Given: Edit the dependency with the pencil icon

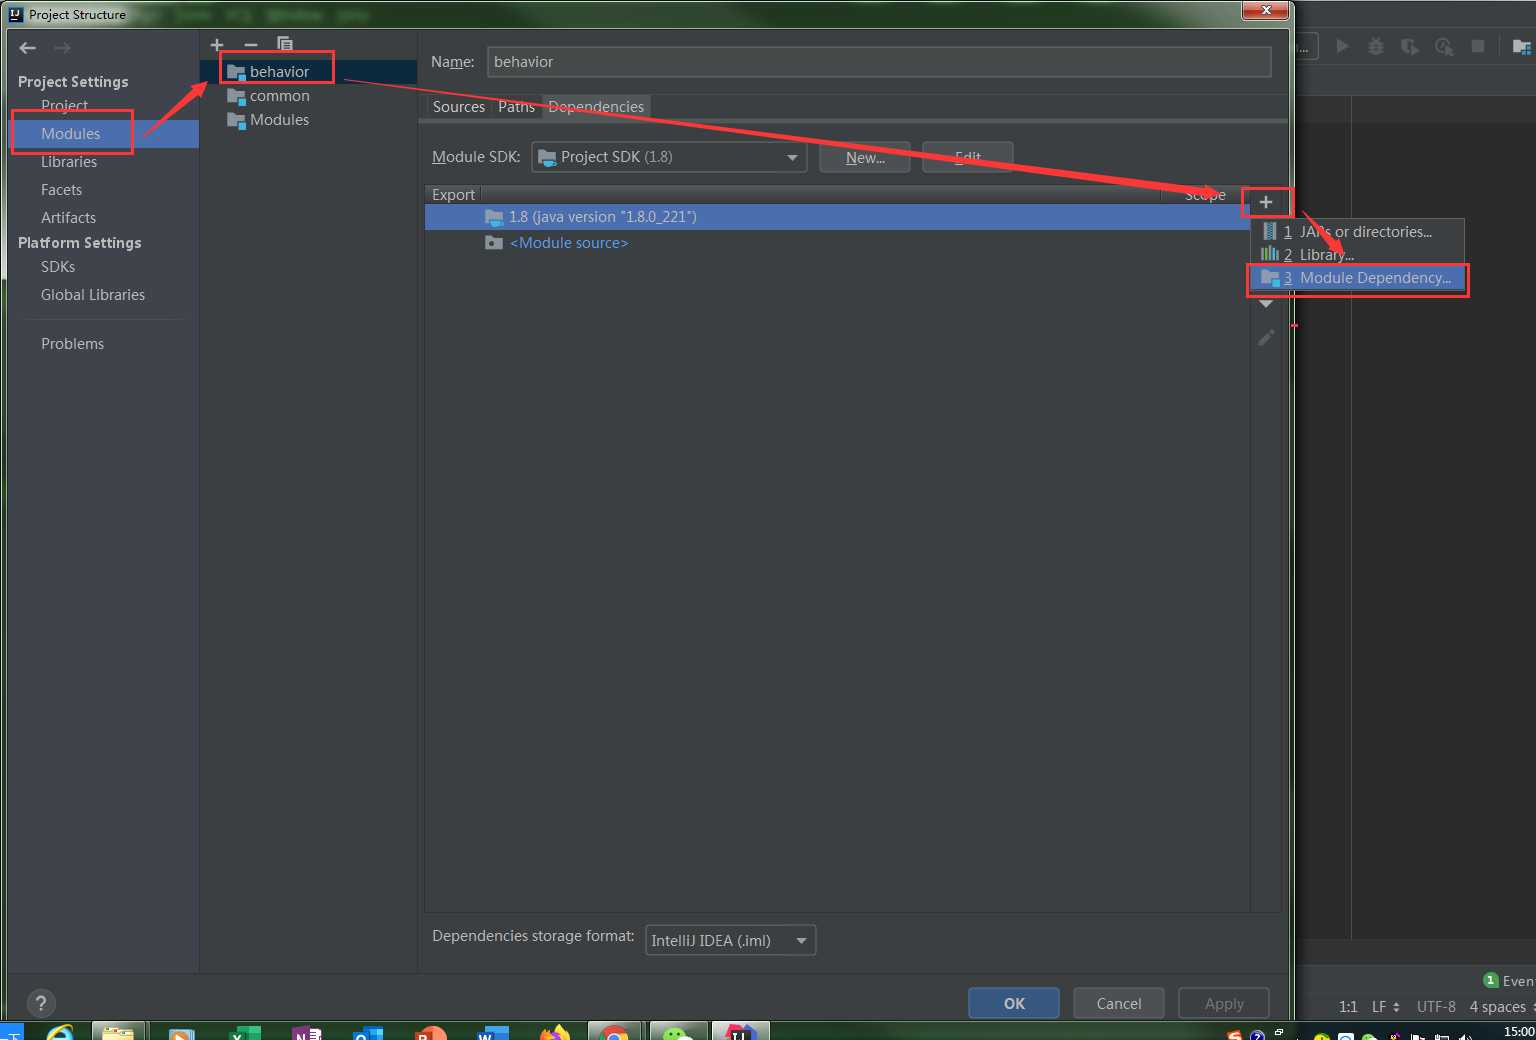Looking at the screenshot, I should pyautogui.click(x=1266, y=338).
